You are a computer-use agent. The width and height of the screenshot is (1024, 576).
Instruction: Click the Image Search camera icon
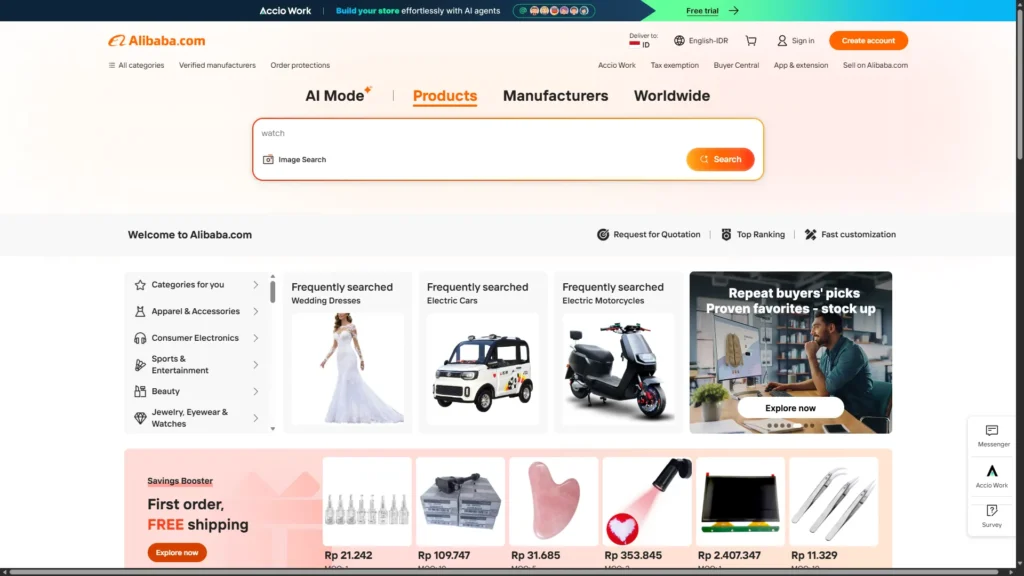(x=268, y=159)
